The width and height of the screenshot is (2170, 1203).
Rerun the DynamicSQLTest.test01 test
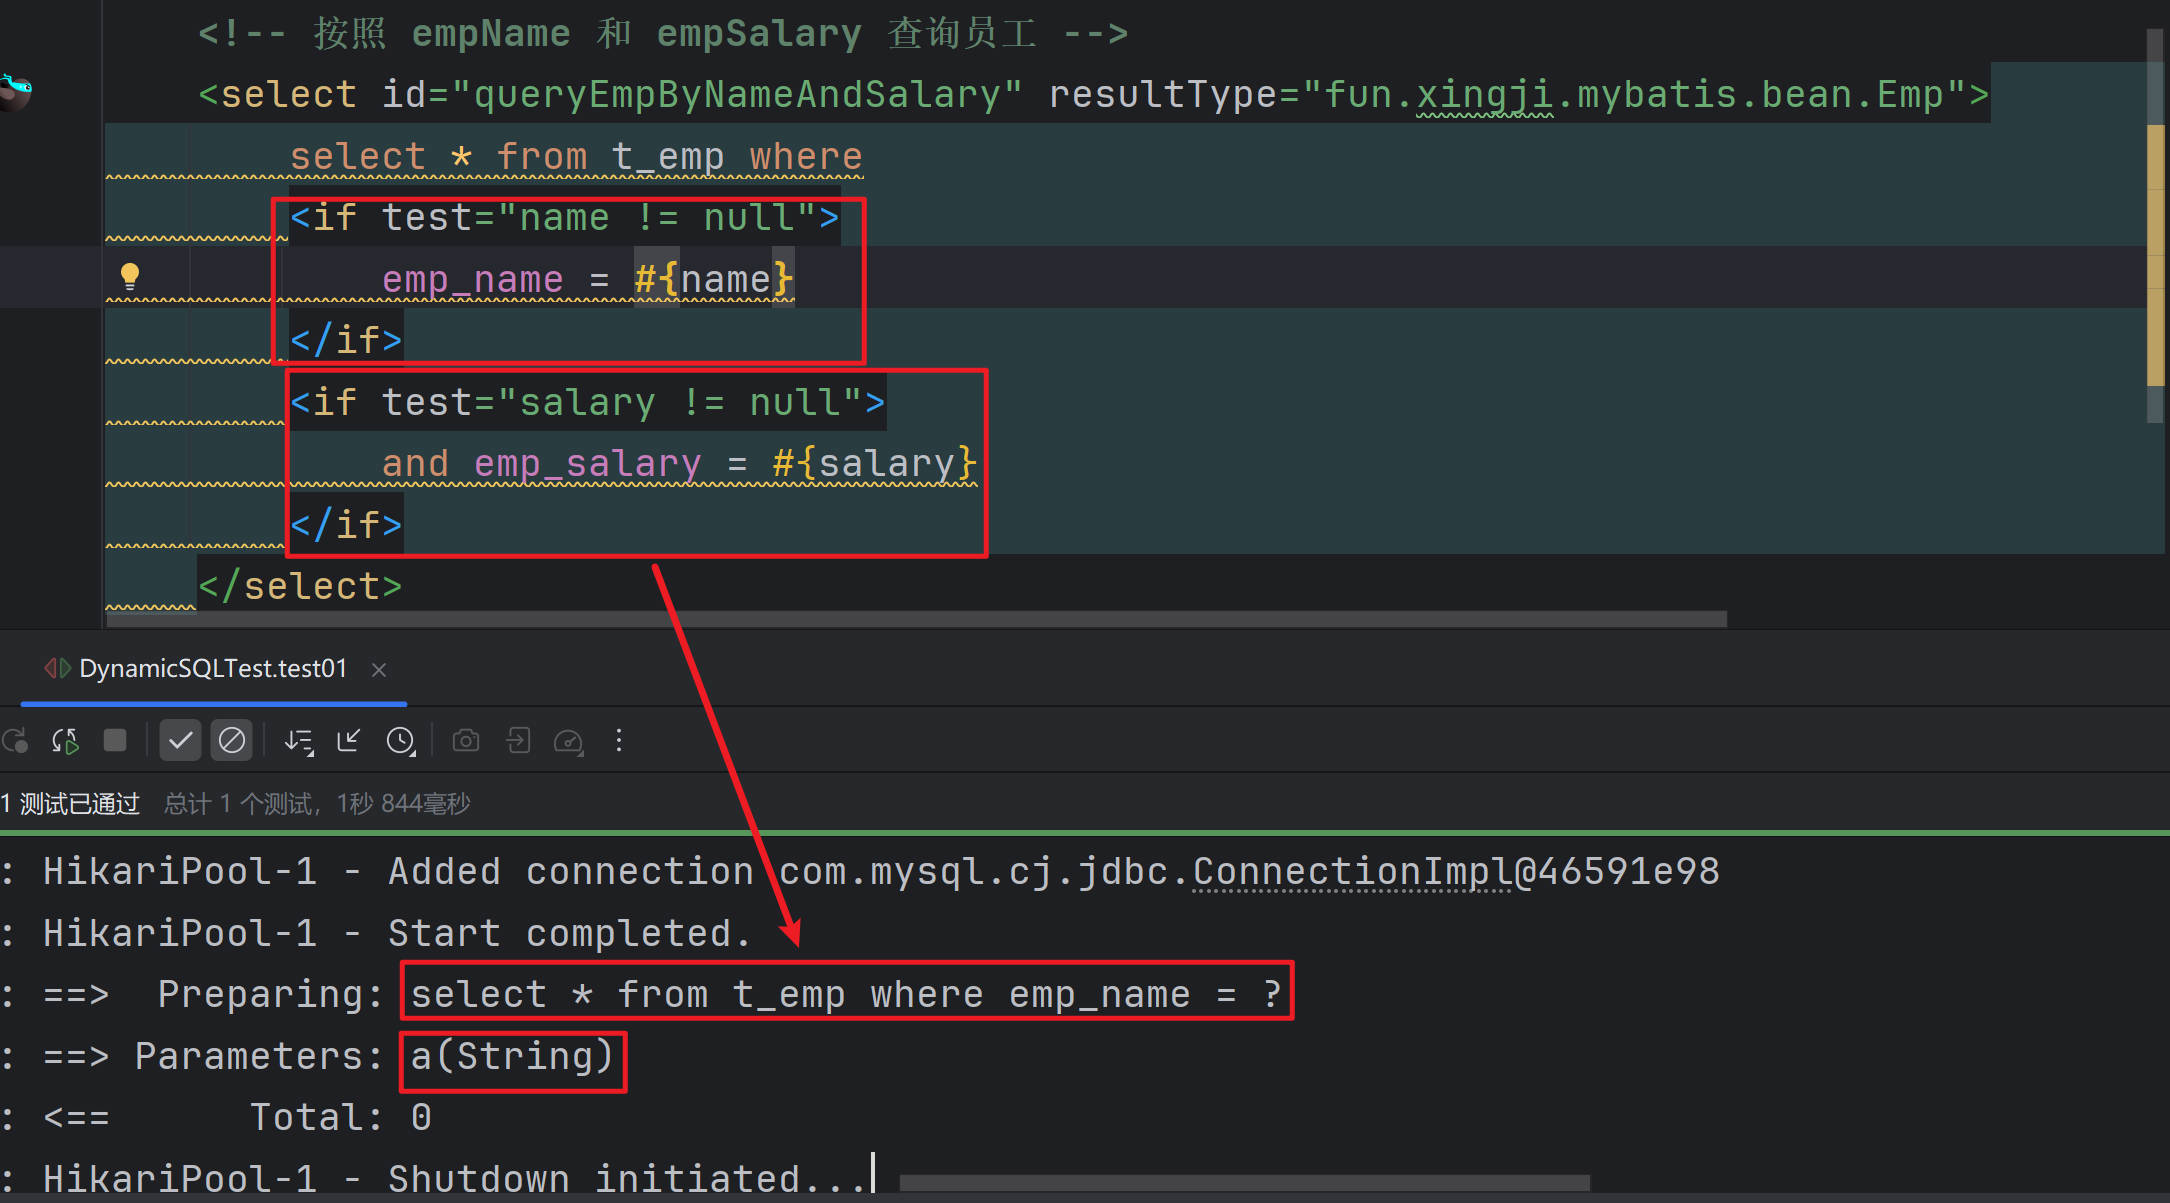(16, 740)
